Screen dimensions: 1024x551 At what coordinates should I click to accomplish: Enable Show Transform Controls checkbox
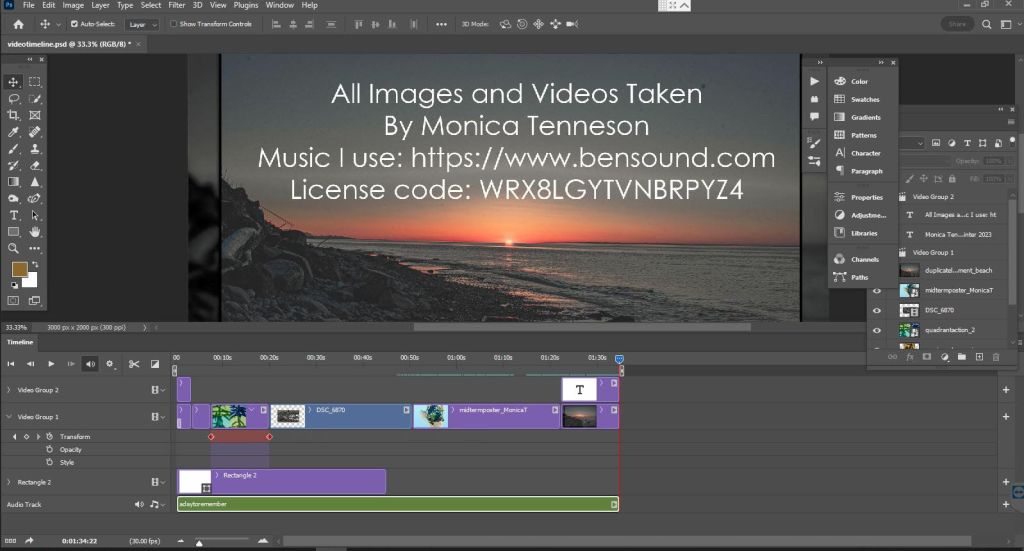click(x=172, y=24)
